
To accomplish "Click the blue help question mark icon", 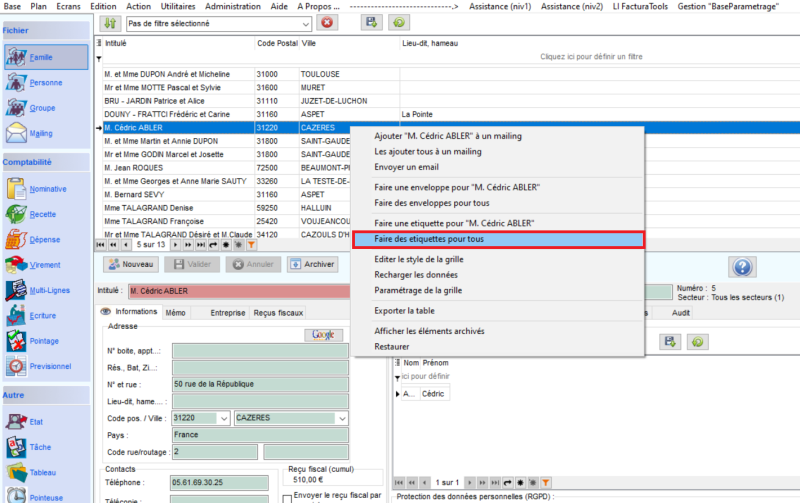I will [x=743, y=266].
